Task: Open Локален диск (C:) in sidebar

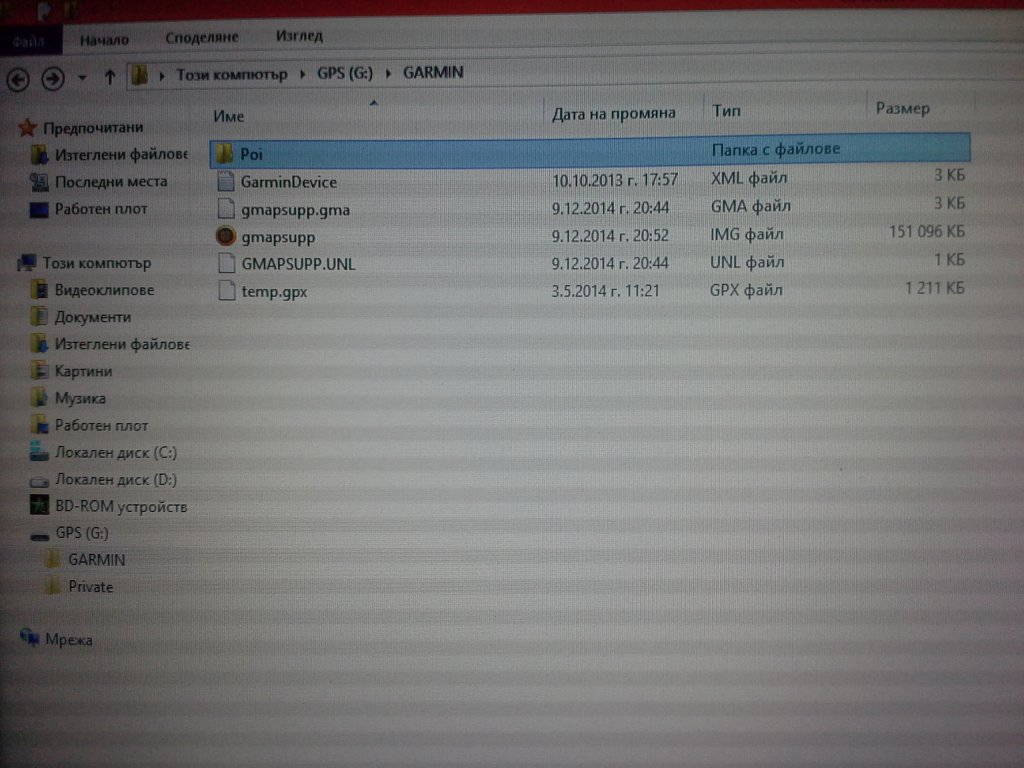Action: 116,453
